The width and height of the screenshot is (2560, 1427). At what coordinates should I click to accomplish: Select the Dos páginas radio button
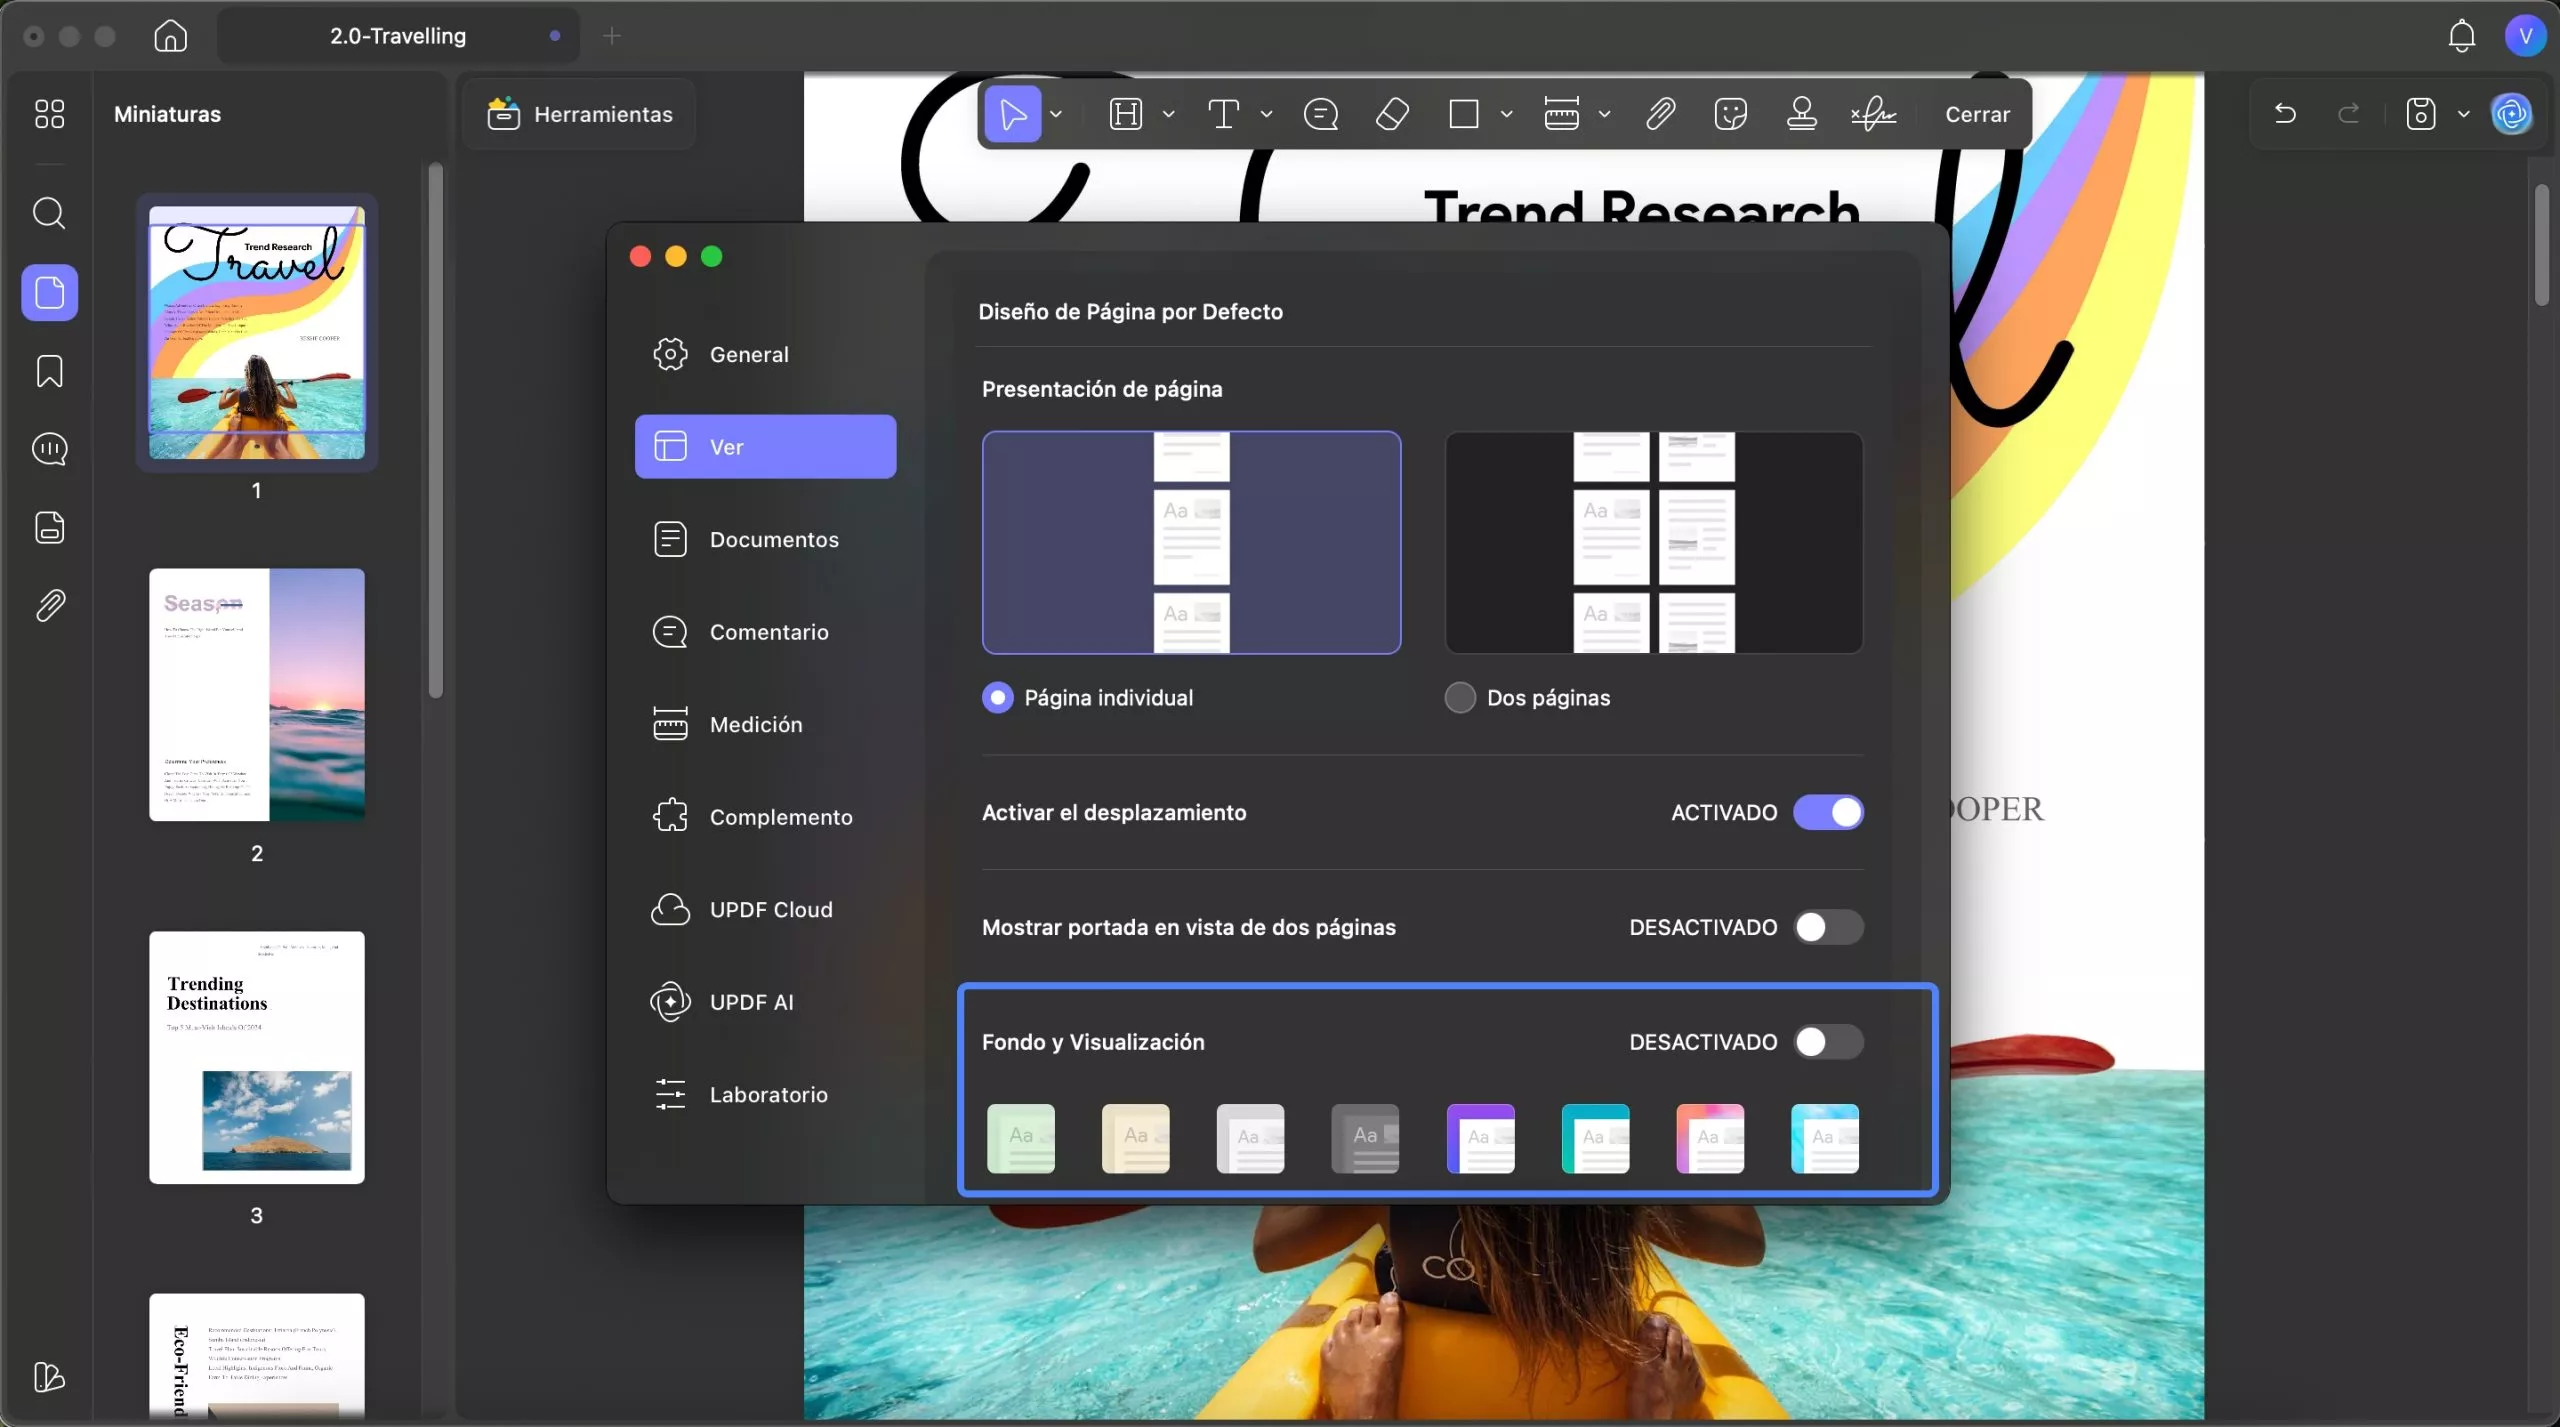click(x=1460, y=697)
